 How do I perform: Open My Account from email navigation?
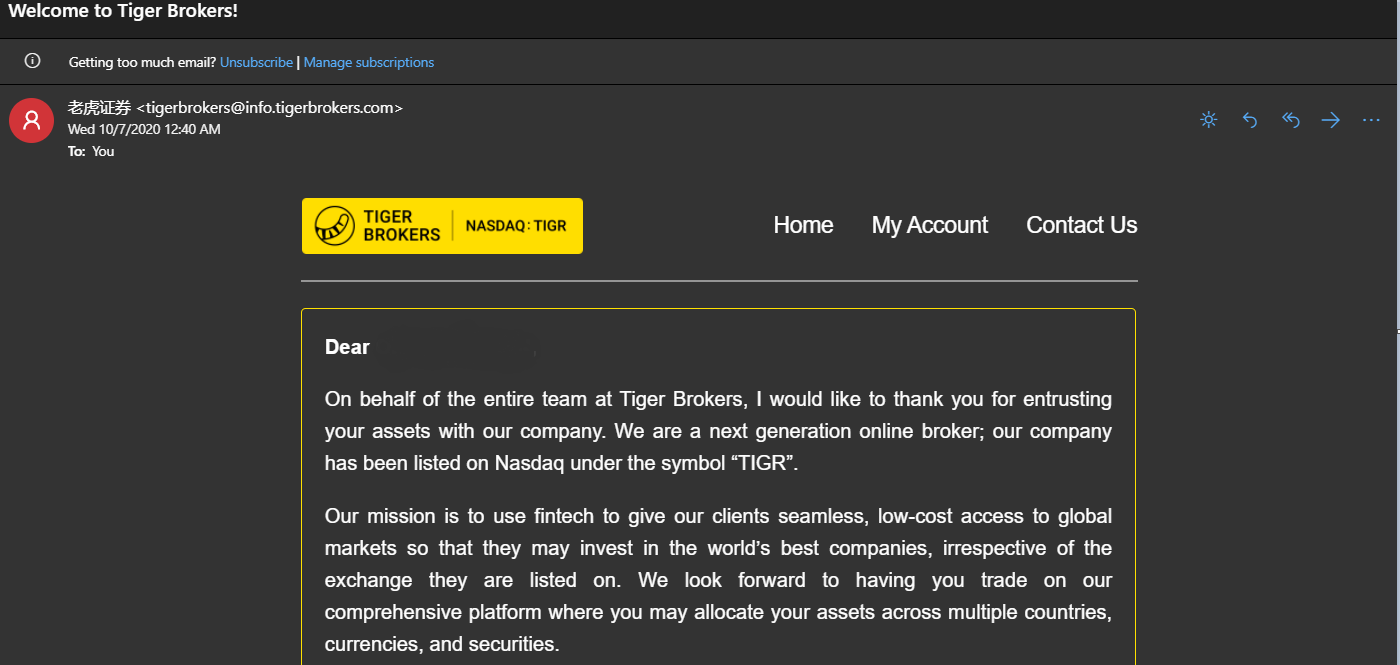coord(930,225)
